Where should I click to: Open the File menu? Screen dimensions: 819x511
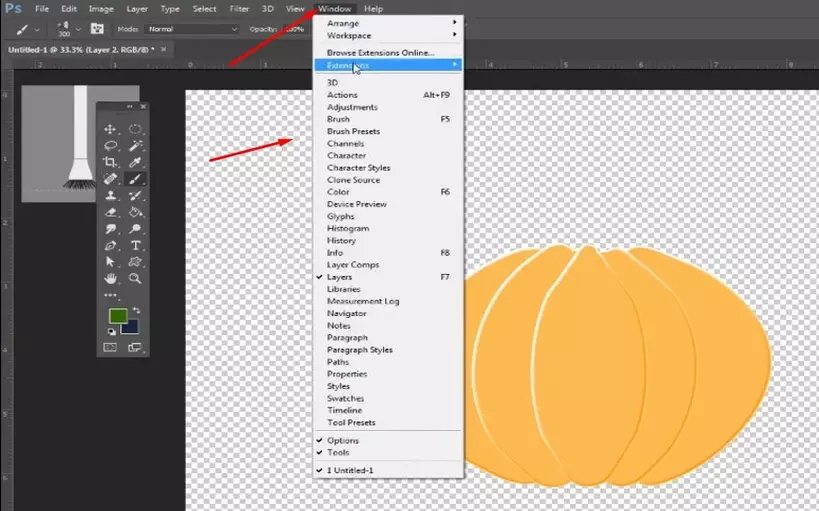click(42, 9)
